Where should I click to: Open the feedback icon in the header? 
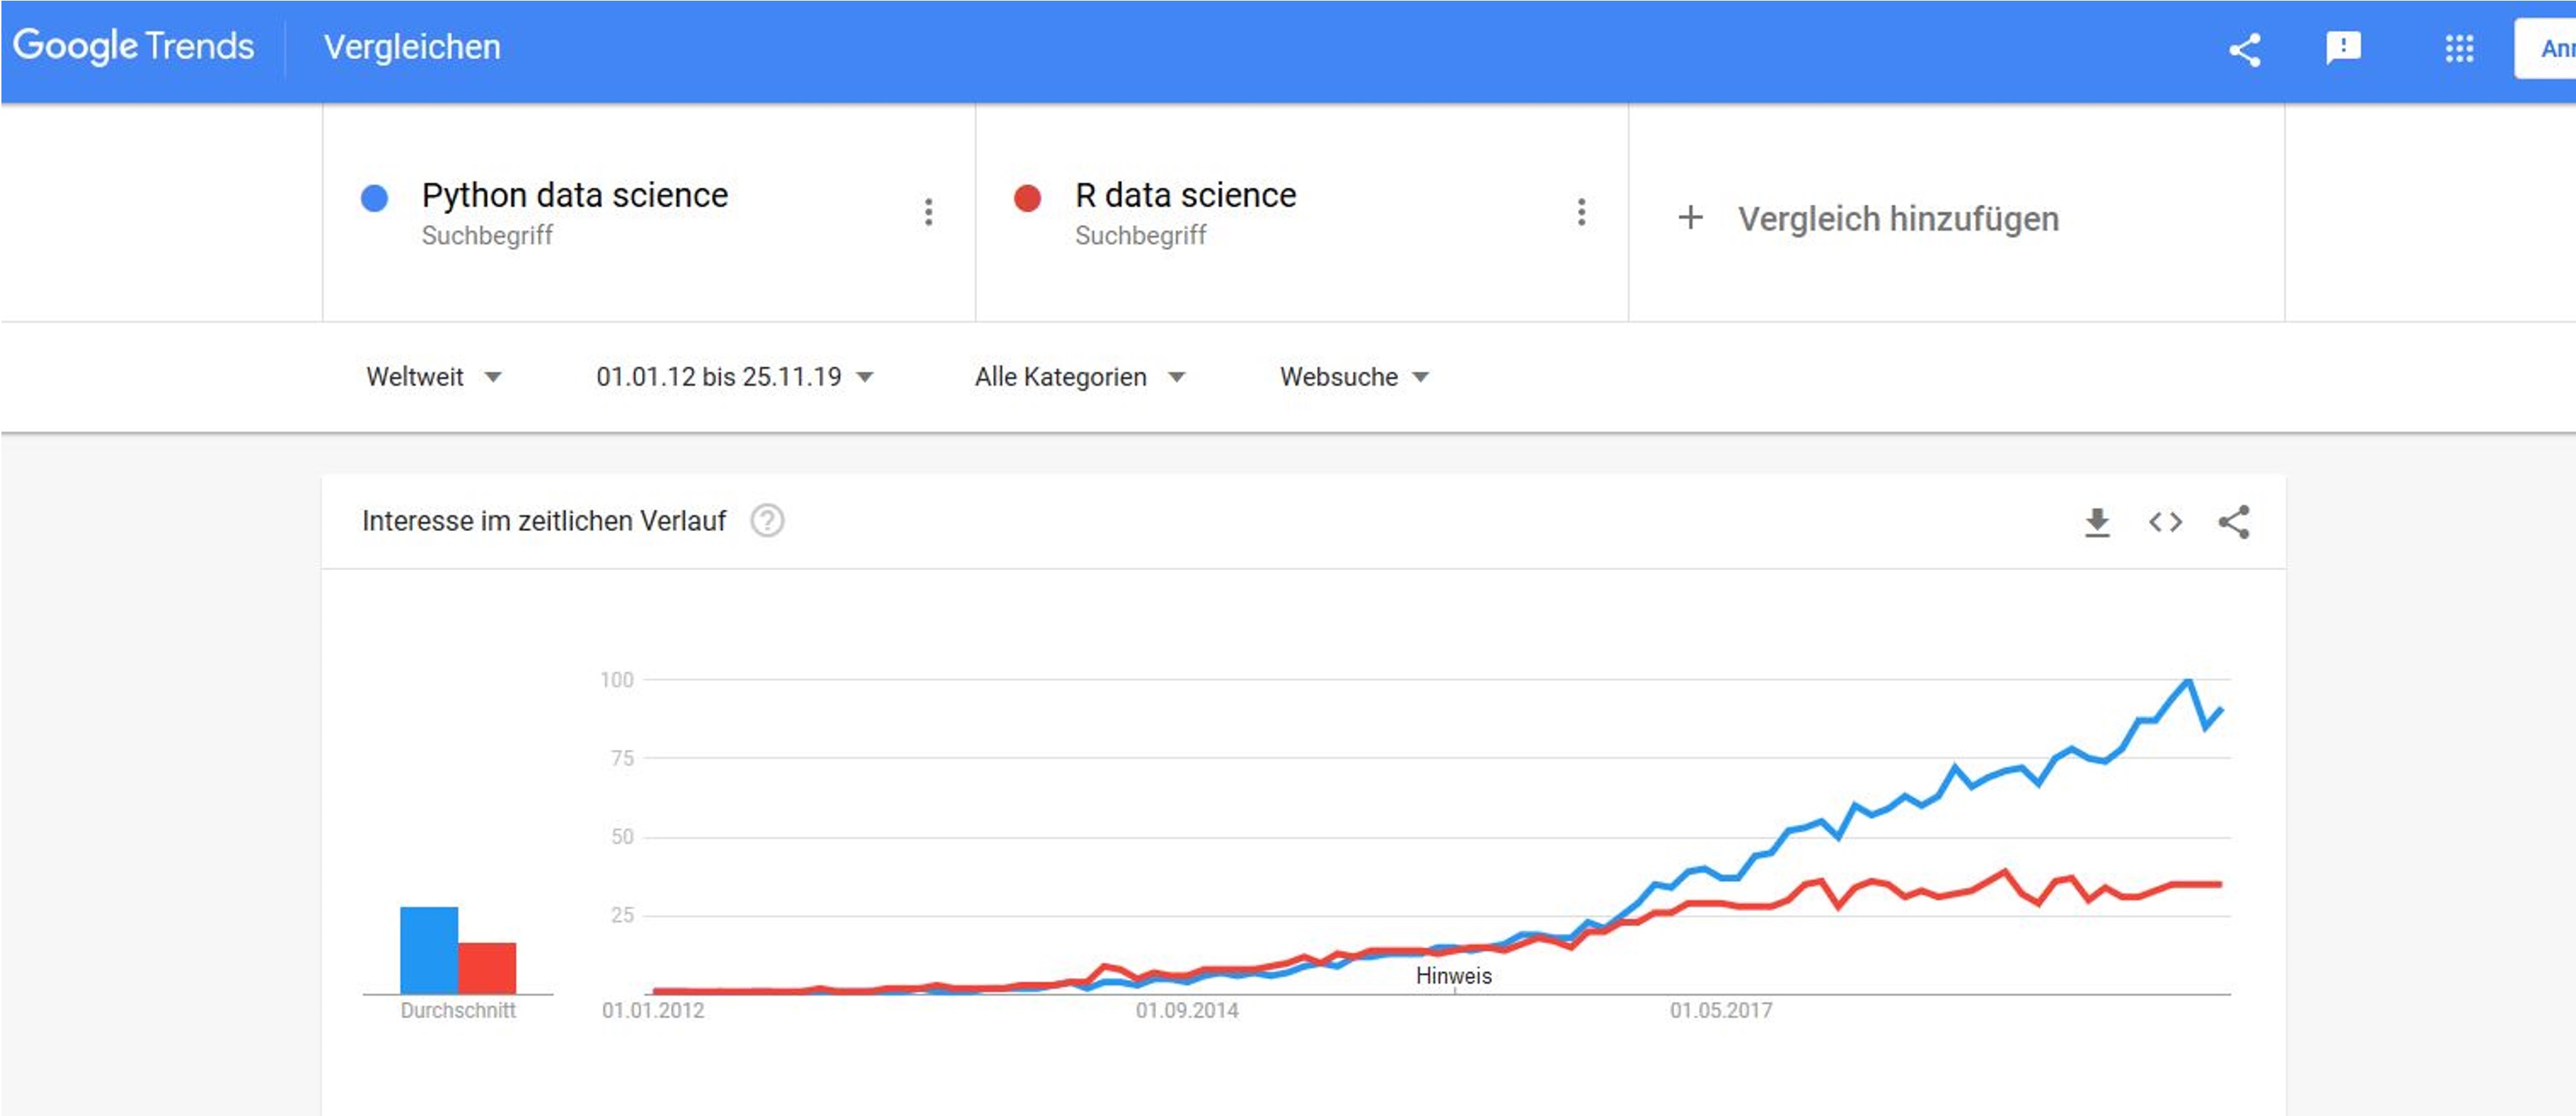coord(2343,48)
